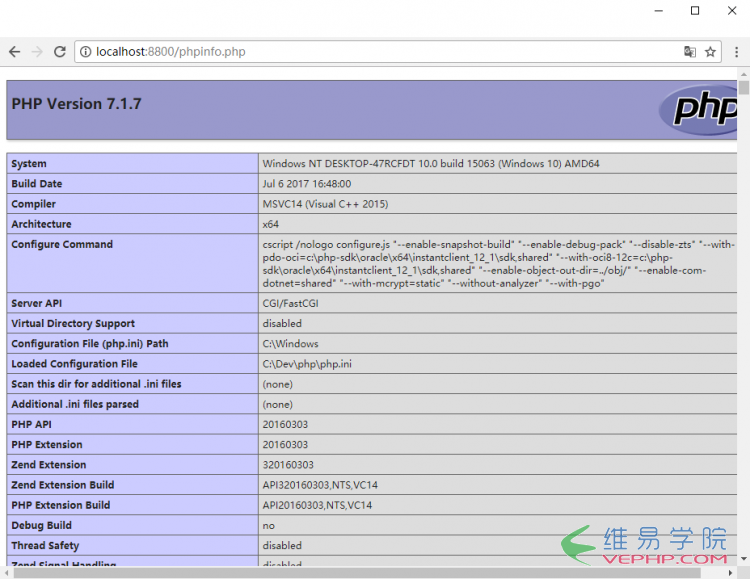Image resolution: width=750 pixels, height=579 pixels.
Task: Click the '320160303' value
Action: [x=288, y=465]
